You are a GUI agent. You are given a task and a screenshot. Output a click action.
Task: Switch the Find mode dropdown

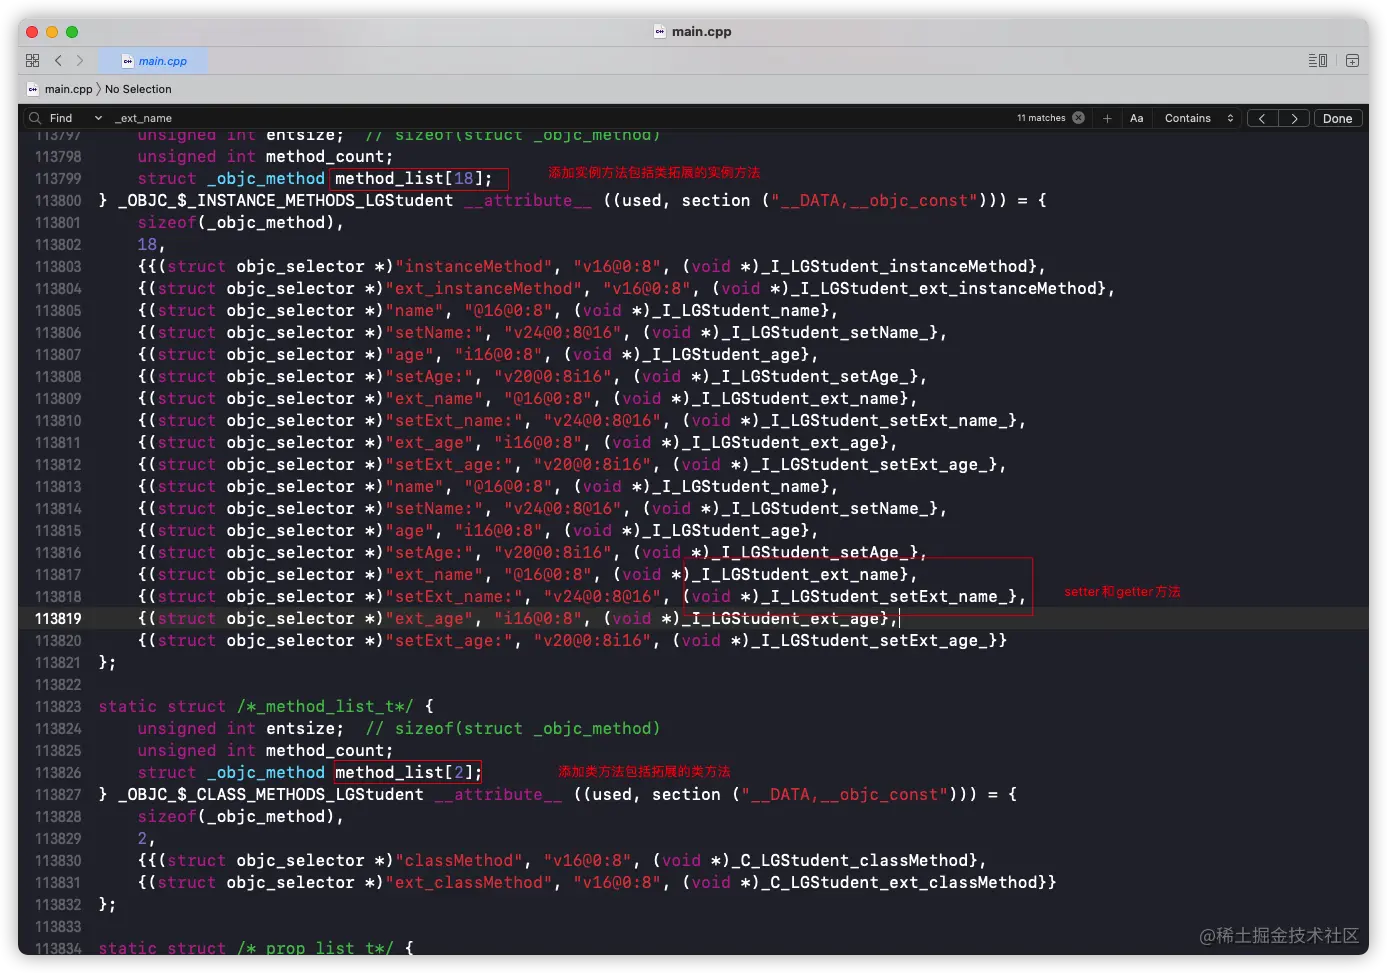76,118
